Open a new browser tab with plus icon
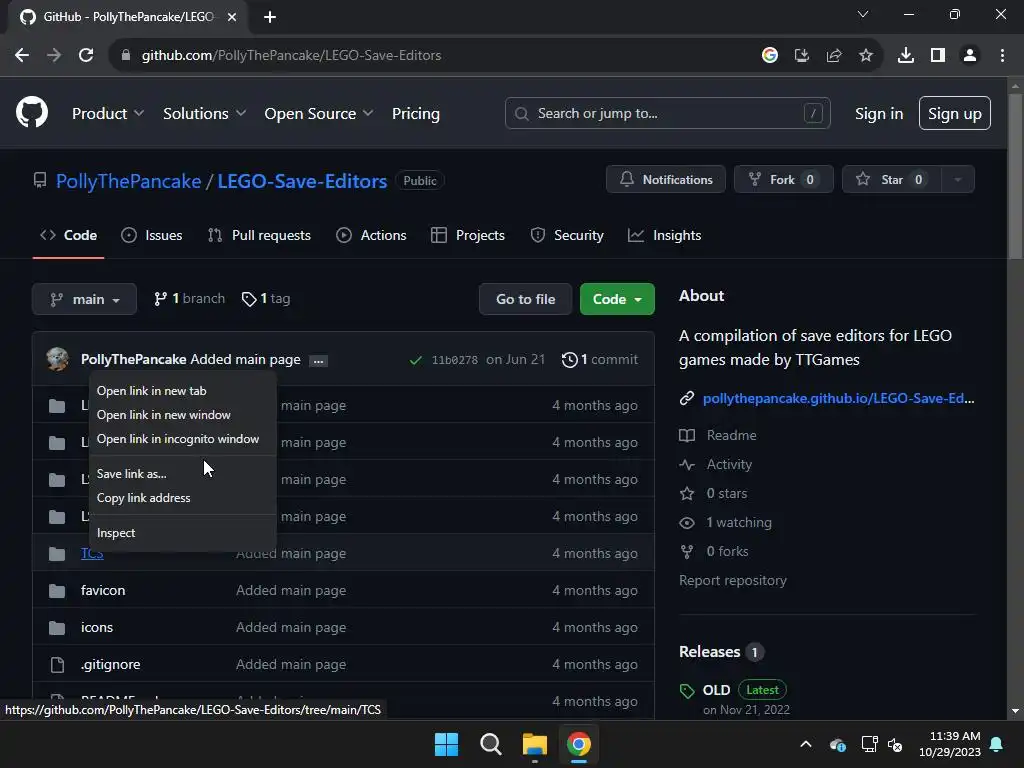 tap(270, 17)
